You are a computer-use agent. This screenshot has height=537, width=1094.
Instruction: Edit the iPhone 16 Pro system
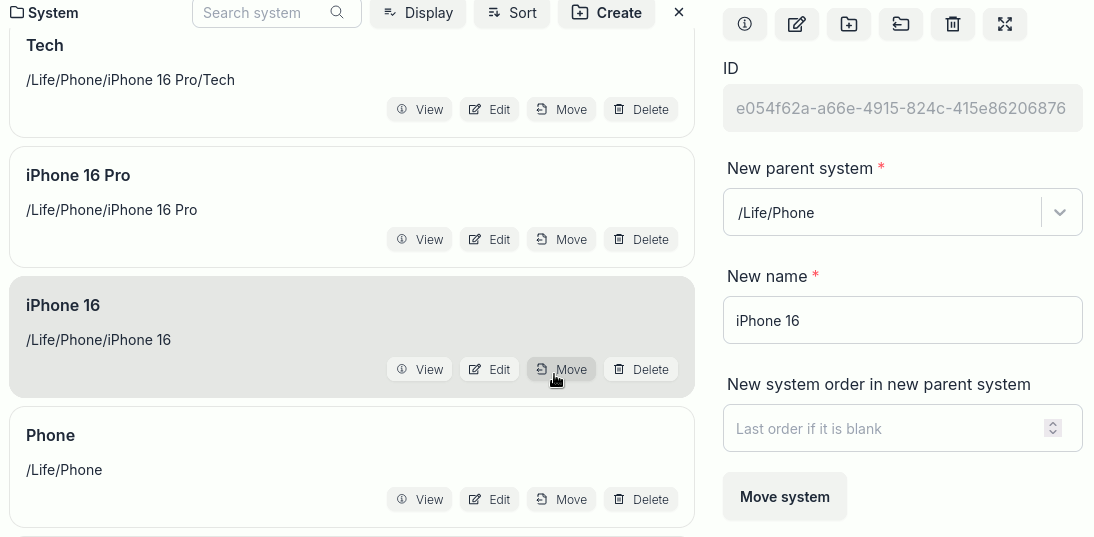coord(489,239)
